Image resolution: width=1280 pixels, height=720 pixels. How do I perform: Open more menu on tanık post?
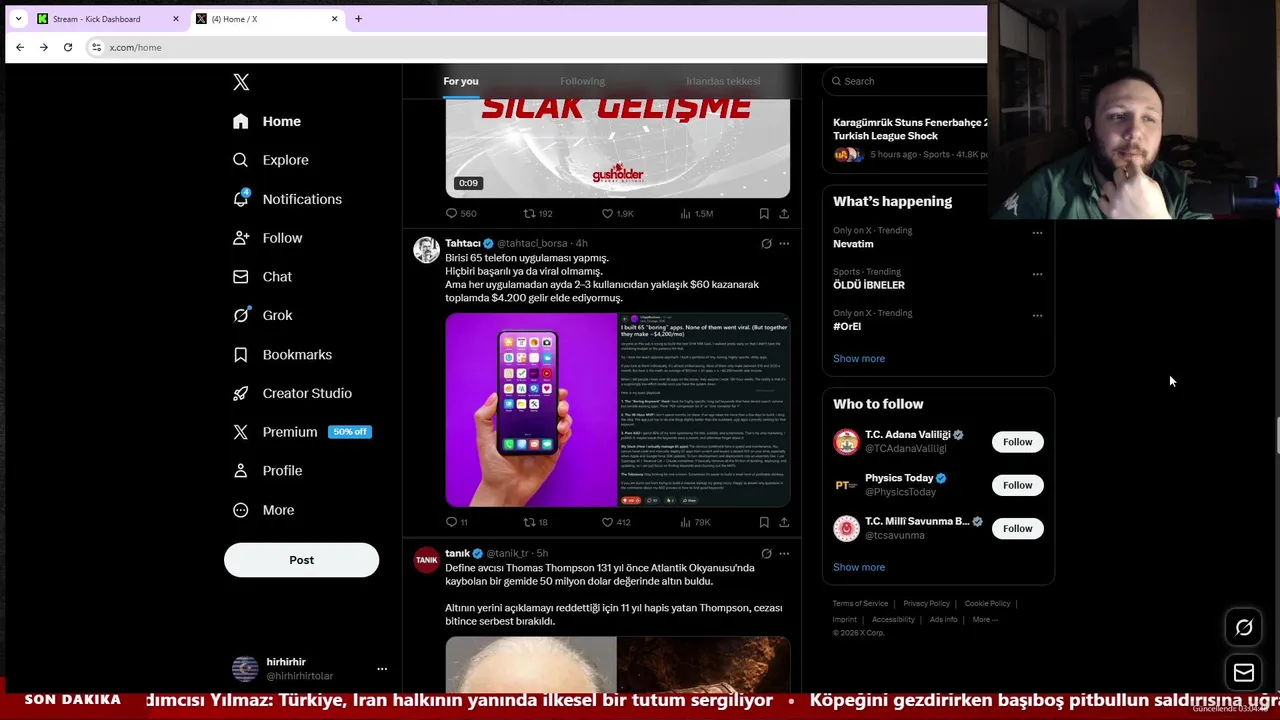784,553
